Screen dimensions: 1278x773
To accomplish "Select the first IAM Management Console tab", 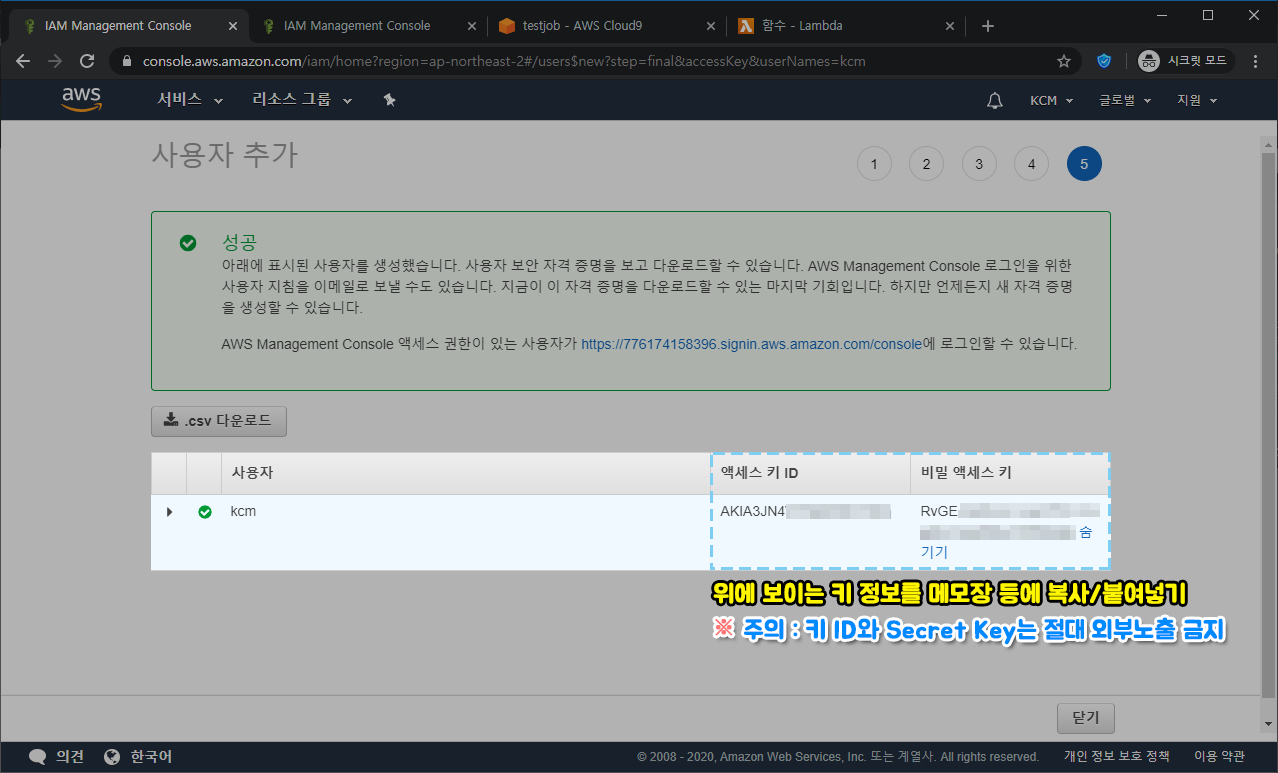I will click(118, 26).
